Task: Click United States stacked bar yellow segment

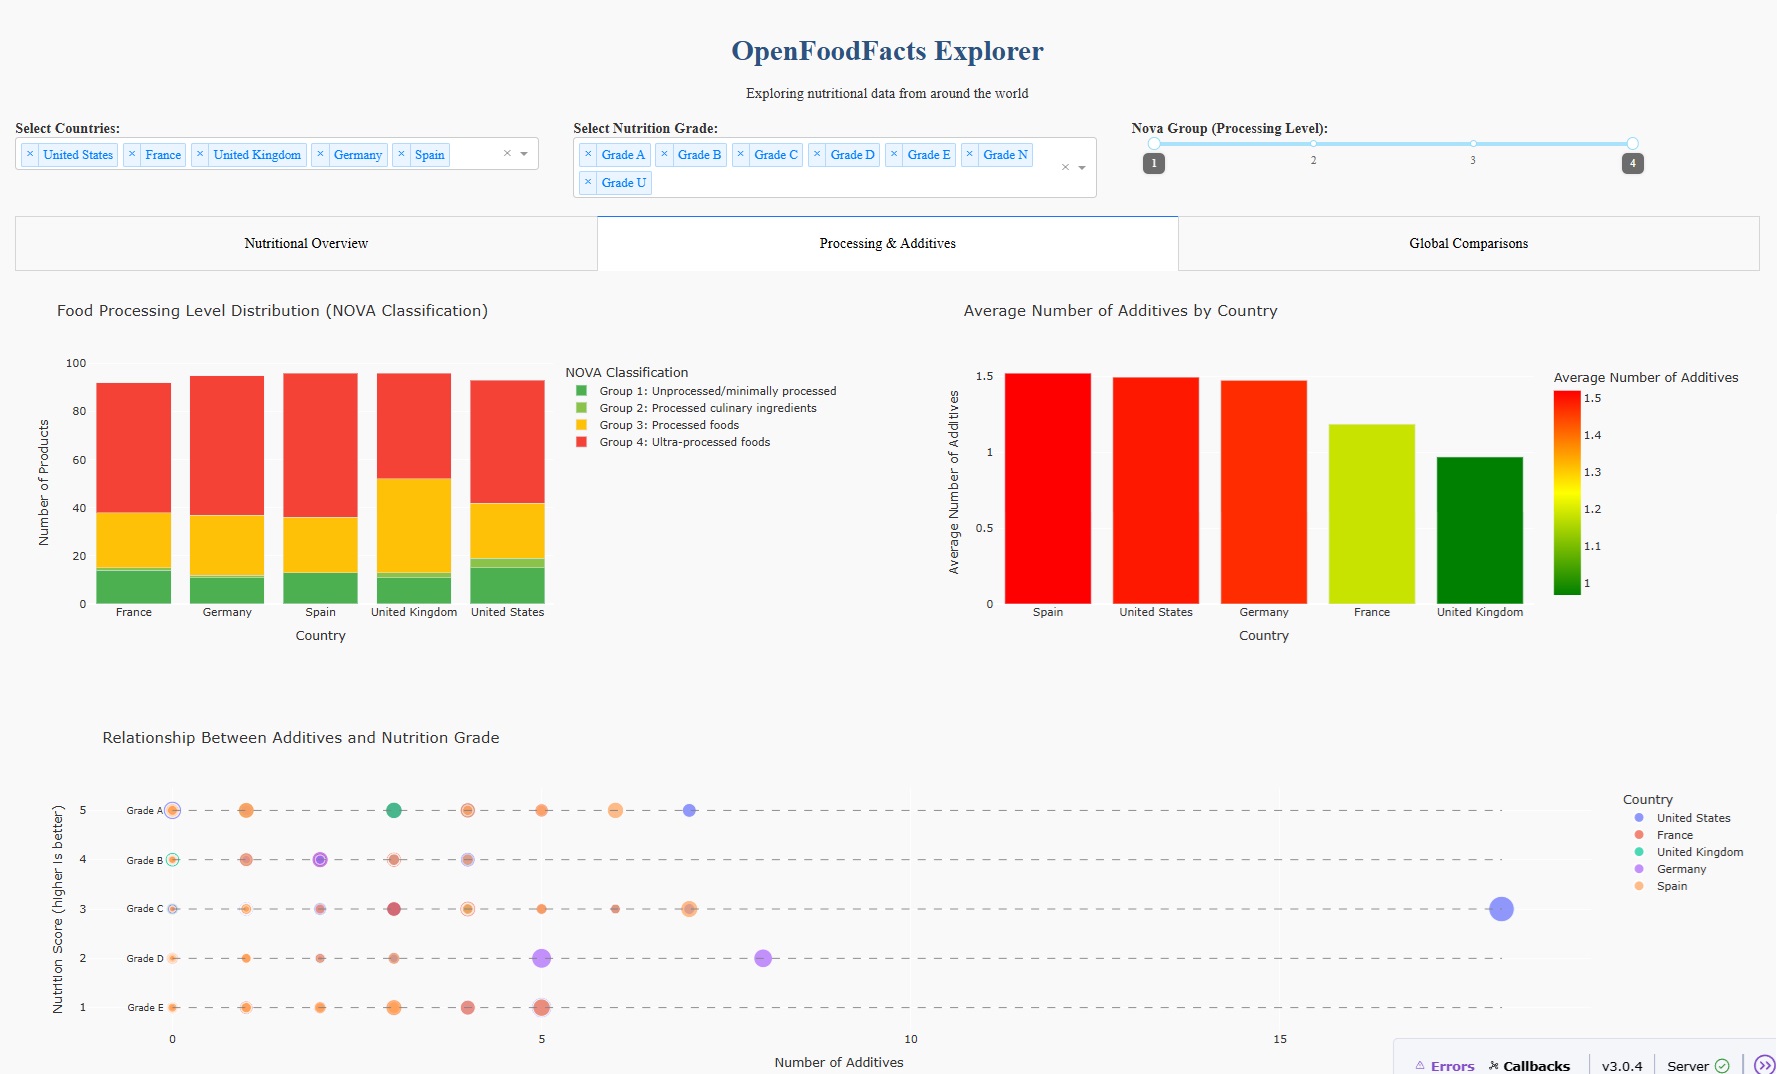Action: click(x=508, y=530)
